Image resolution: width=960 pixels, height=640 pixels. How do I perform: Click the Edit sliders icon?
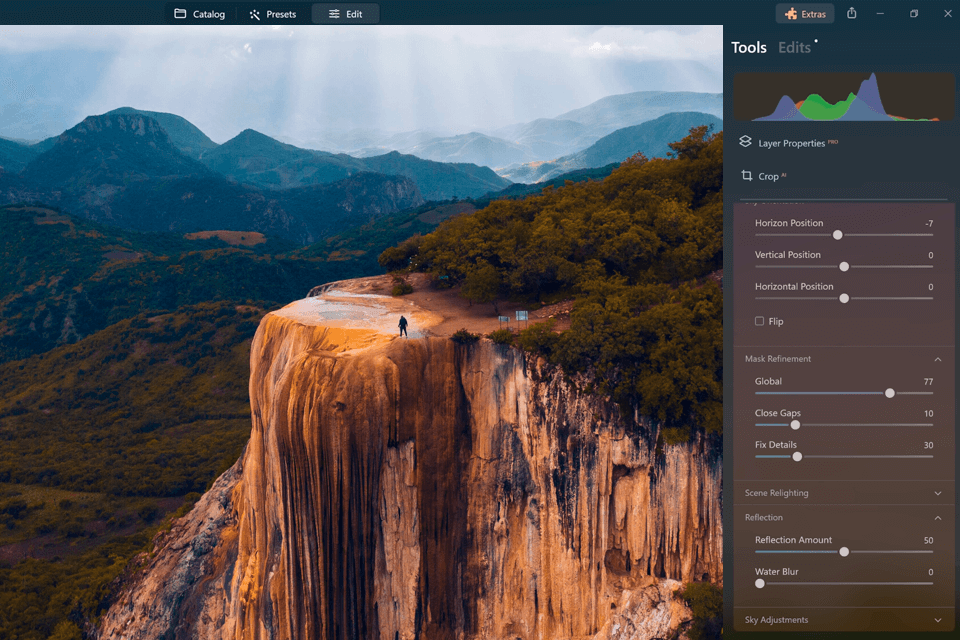334,13
